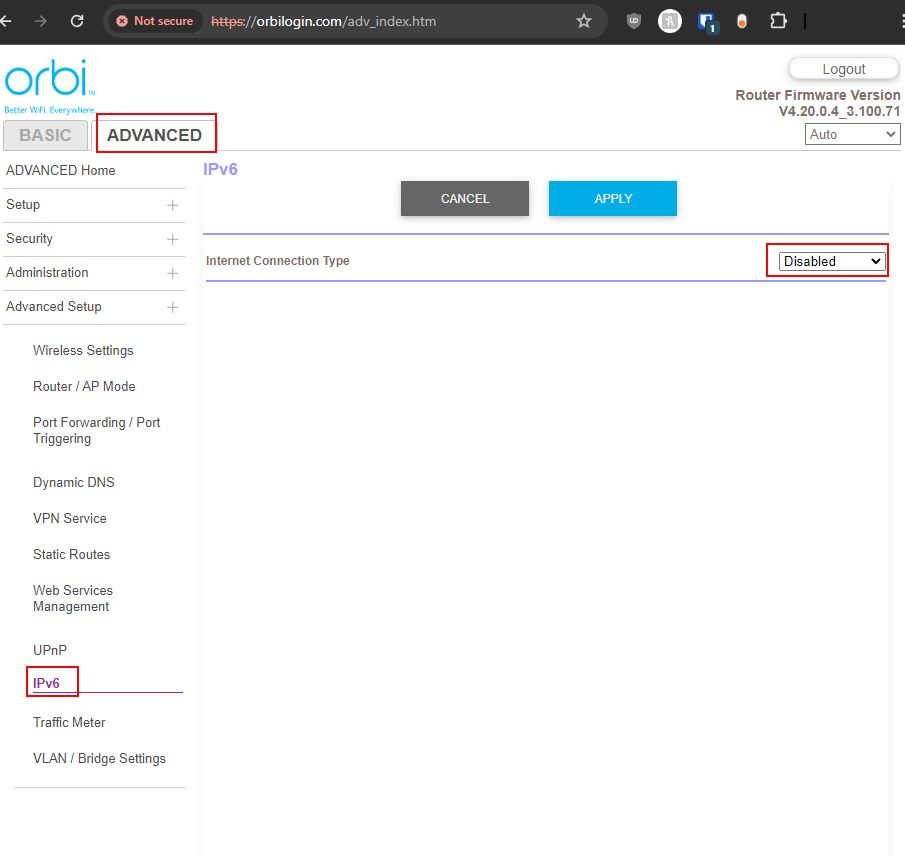Image resolution: width=905 pixels, height=856 pixels.
Task: Switch to the ADVANCED tab
Action: [154, 135]
